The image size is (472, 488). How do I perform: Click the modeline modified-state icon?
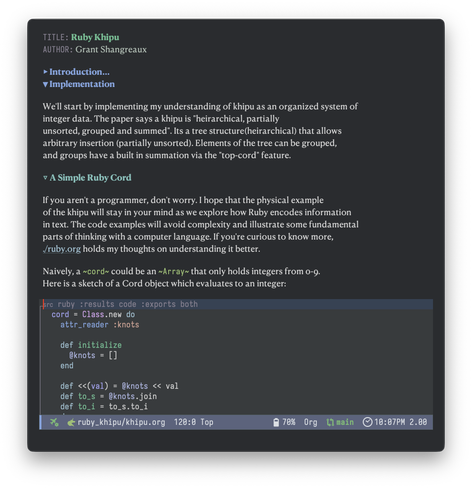[x=54, y=422]
